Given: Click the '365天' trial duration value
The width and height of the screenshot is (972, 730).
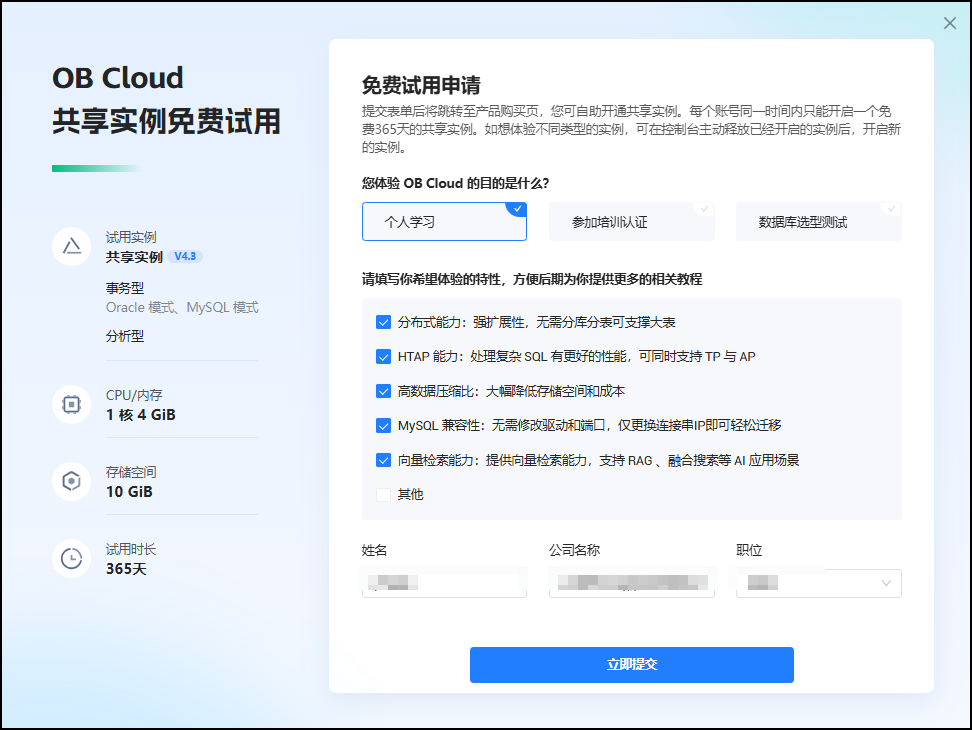Looking at the screenshot, I should tap(126, 569).
